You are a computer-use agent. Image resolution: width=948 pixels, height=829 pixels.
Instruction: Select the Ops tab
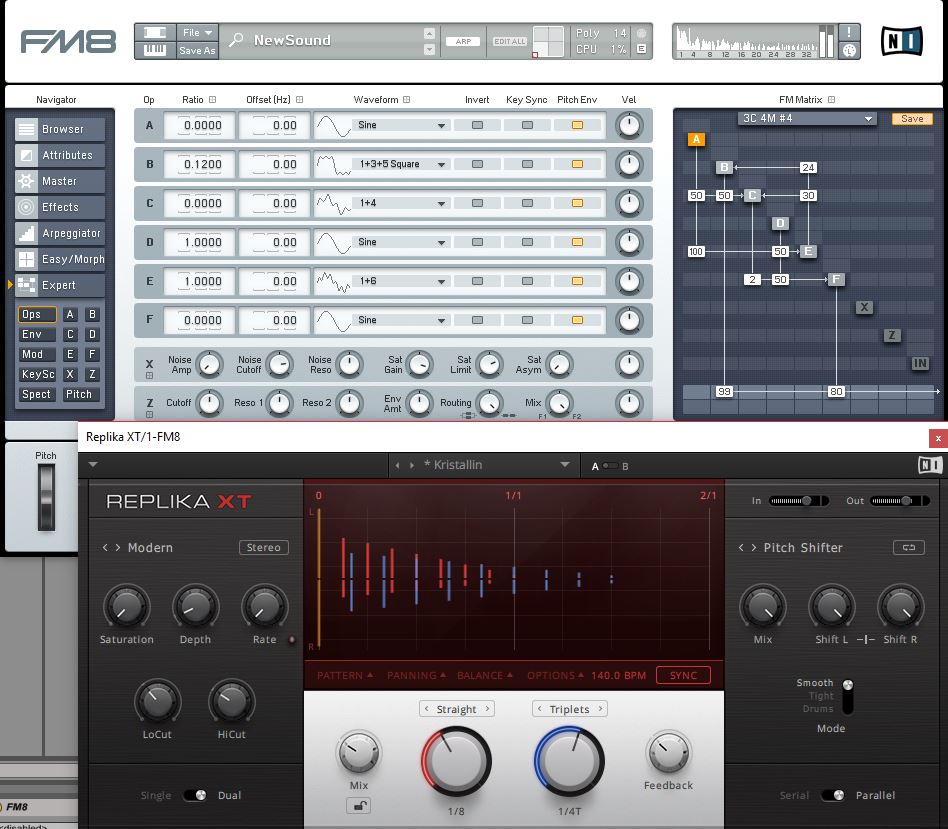coord(37,314)
